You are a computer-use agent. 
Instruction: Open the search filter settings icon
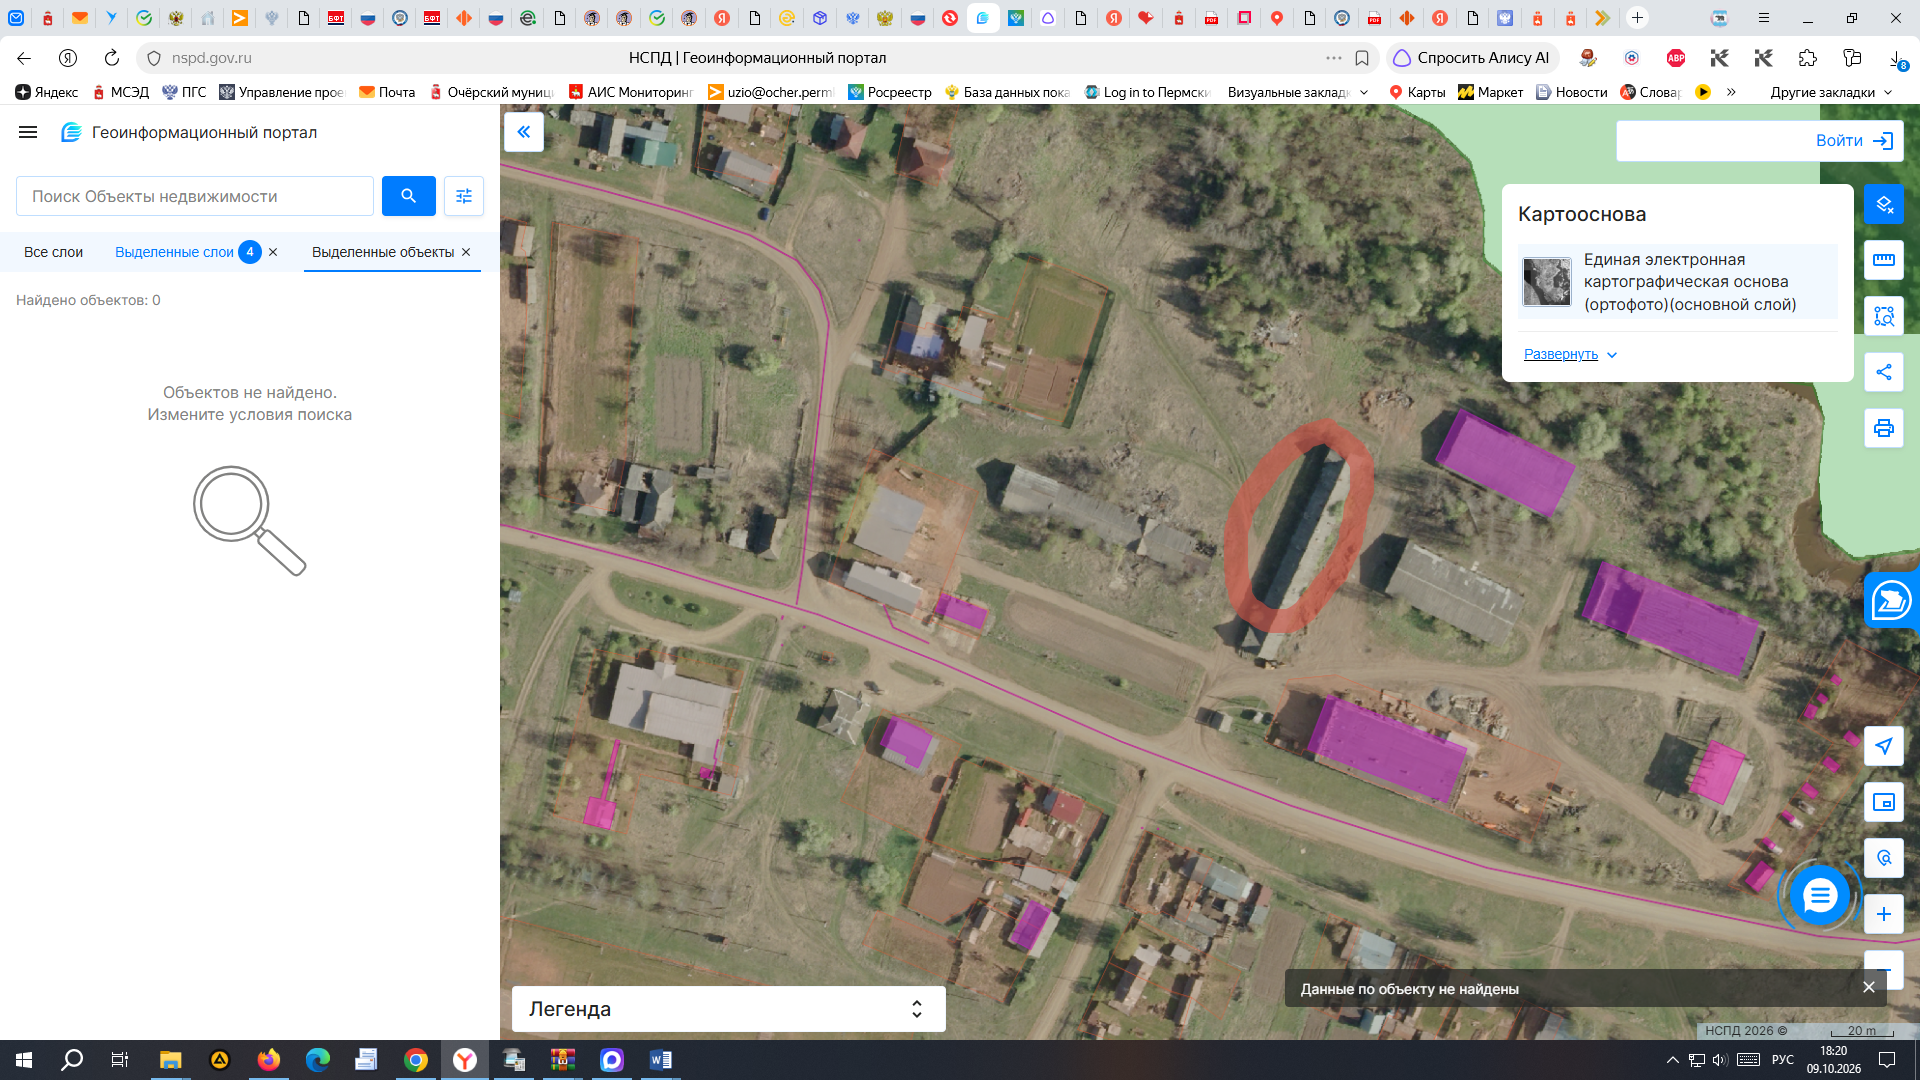(x=464, y=196)
